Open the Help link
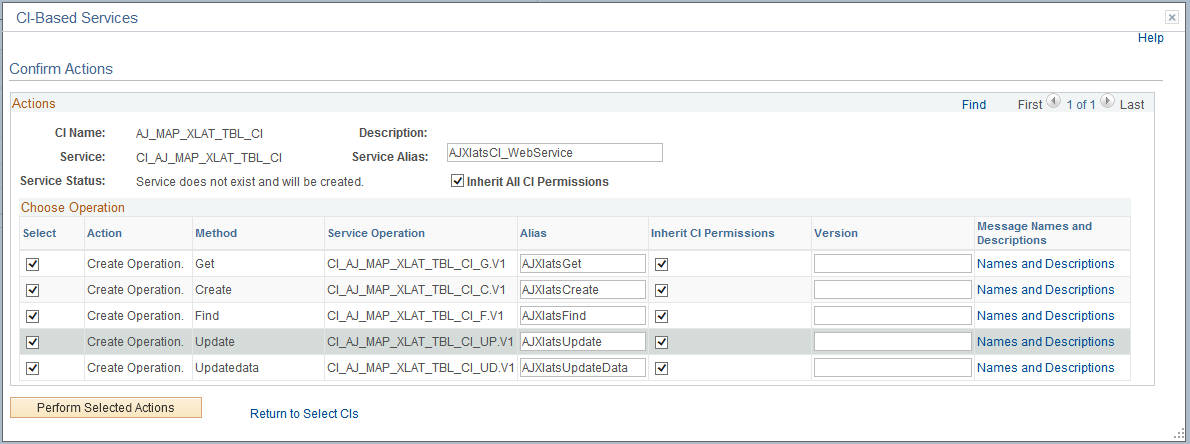This screenshot has width=1190, height=444. click(x=1151, y=38)
